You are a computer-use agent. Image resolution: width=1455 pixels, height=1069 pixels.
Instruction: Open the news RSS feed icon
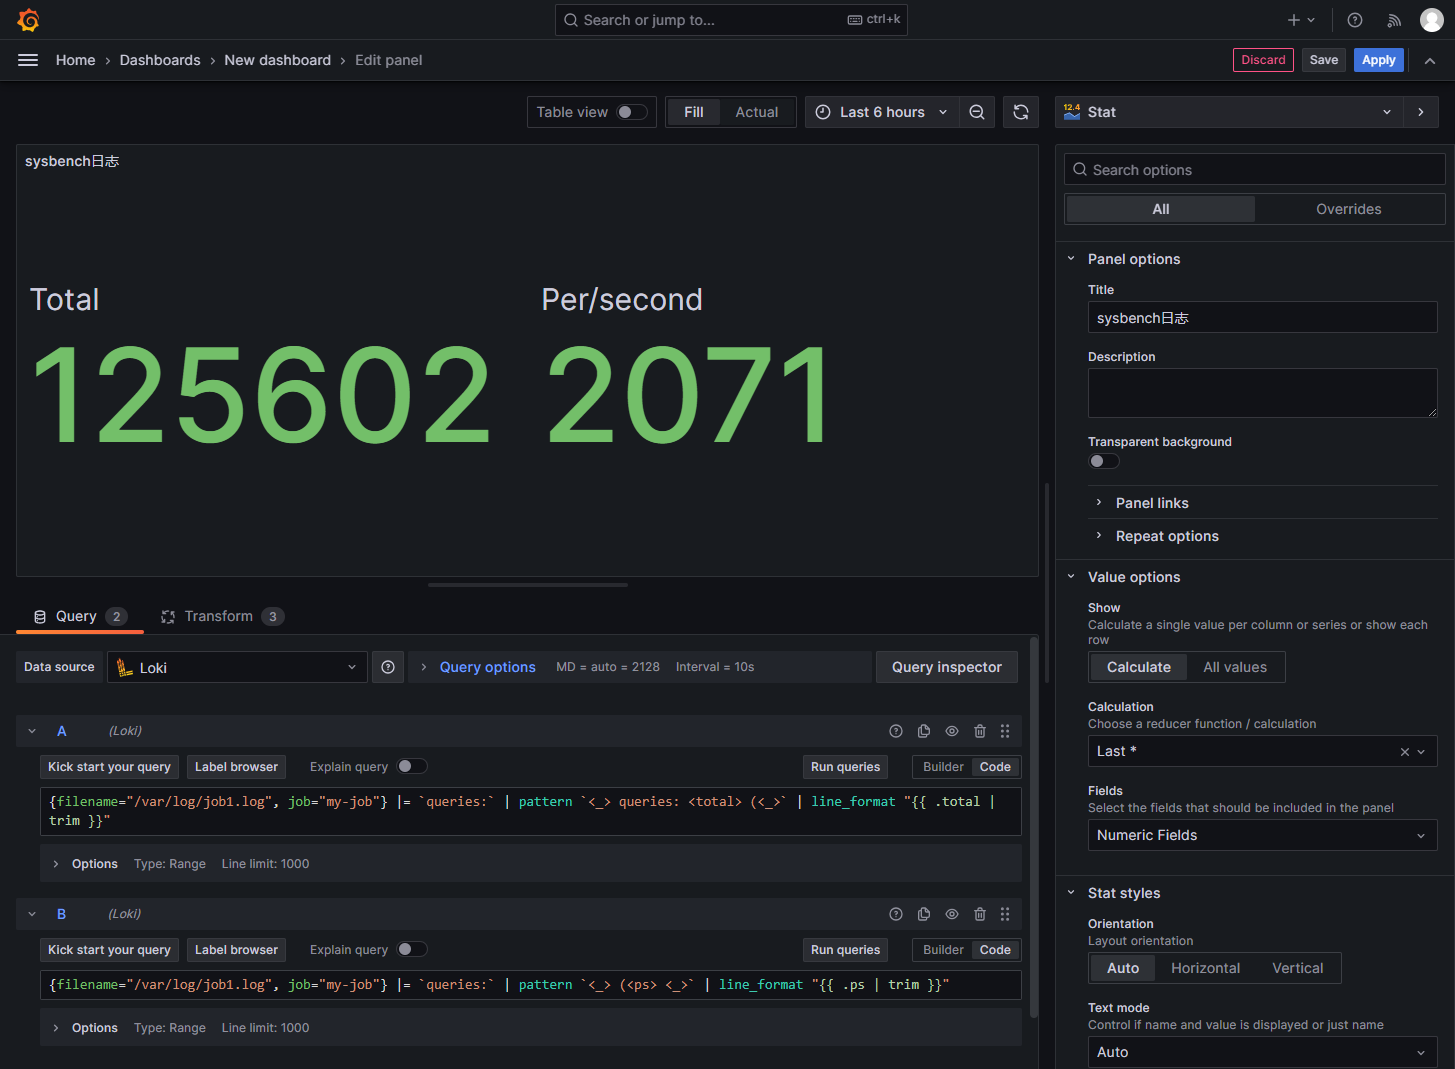[1394, 20]
